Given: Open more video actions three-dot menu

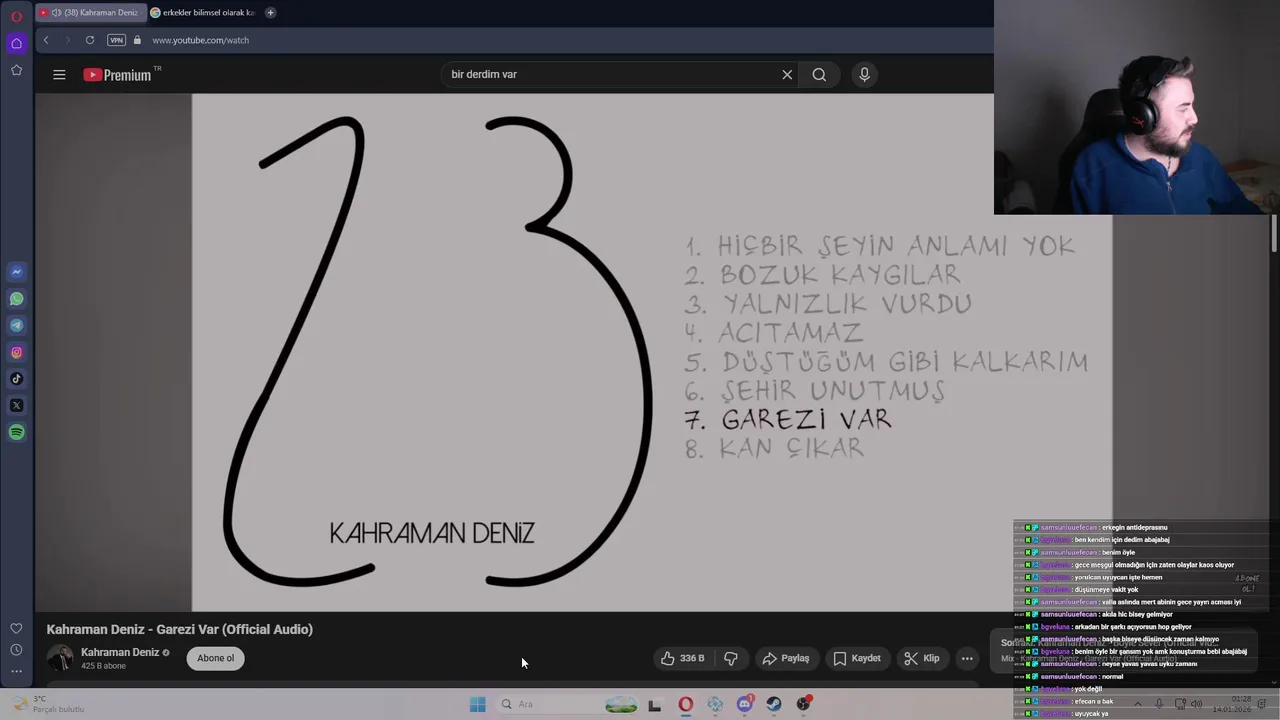Looking at the screenshot, I should pos(967,658).
